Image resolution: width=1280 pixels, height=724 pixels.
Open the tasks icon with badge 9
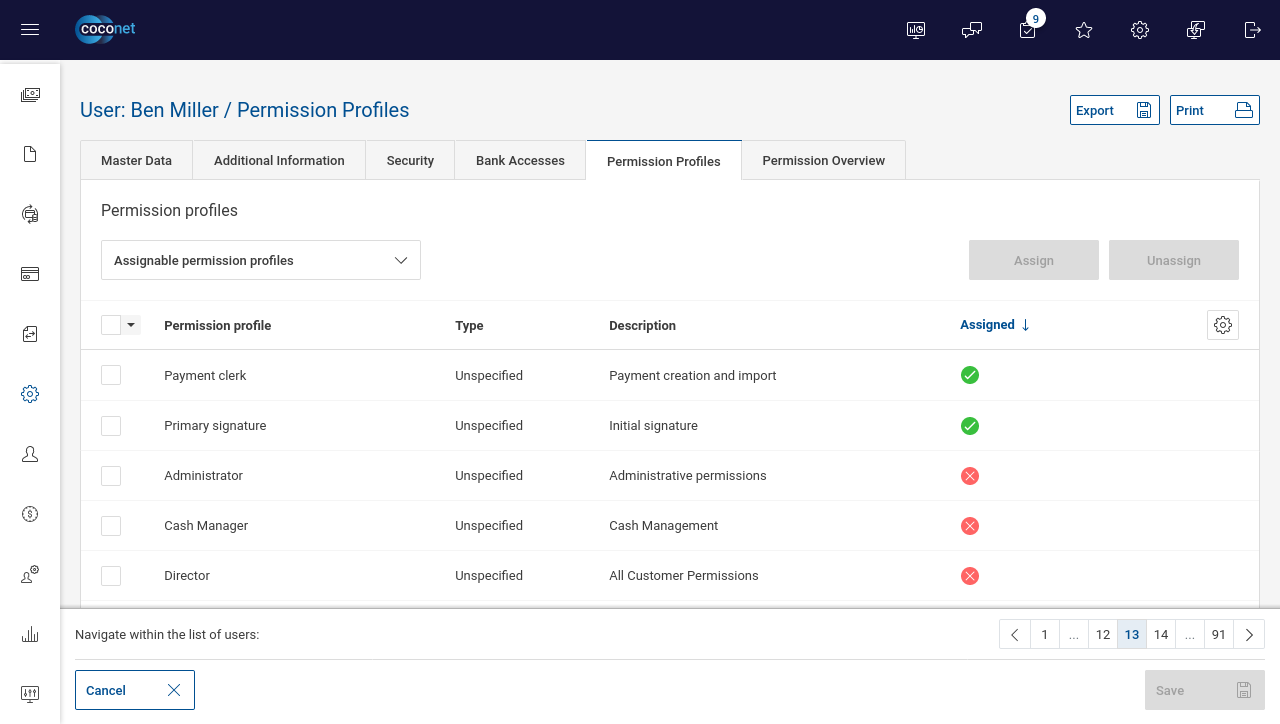click(1028, 30)
